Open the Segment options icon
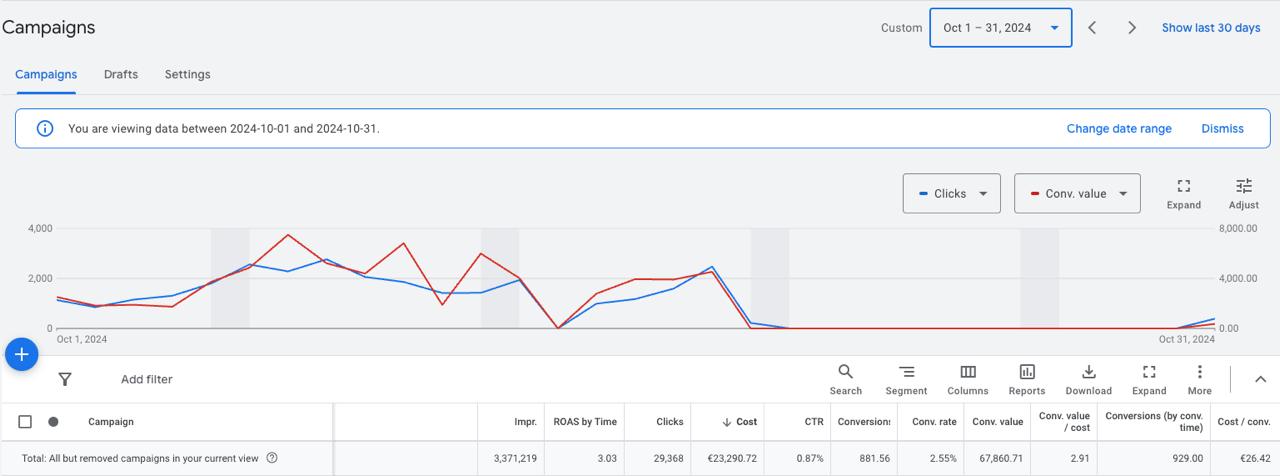The height and width of the screenshot is (476, 1280). [906, 379]
